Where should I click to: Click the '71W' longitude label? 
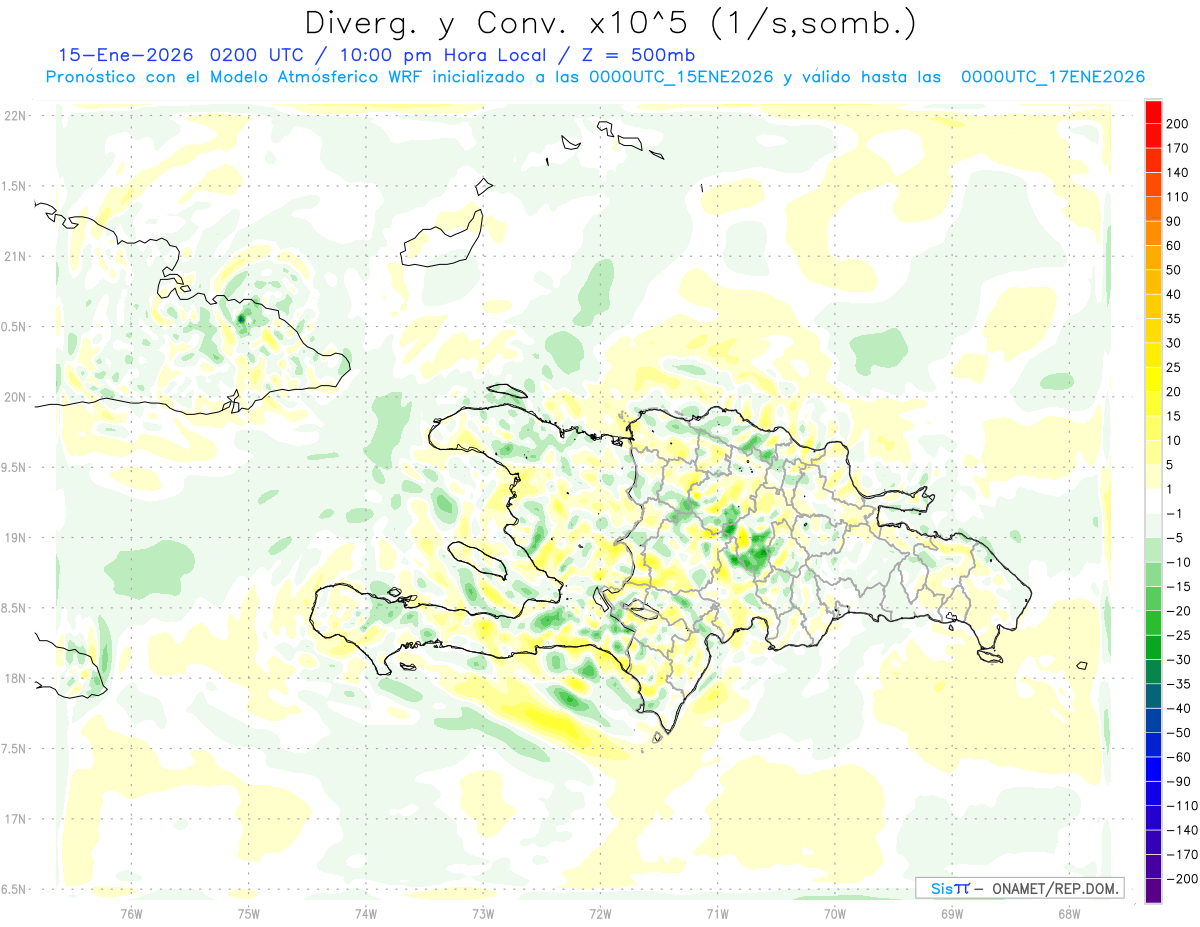coord(717,914)
